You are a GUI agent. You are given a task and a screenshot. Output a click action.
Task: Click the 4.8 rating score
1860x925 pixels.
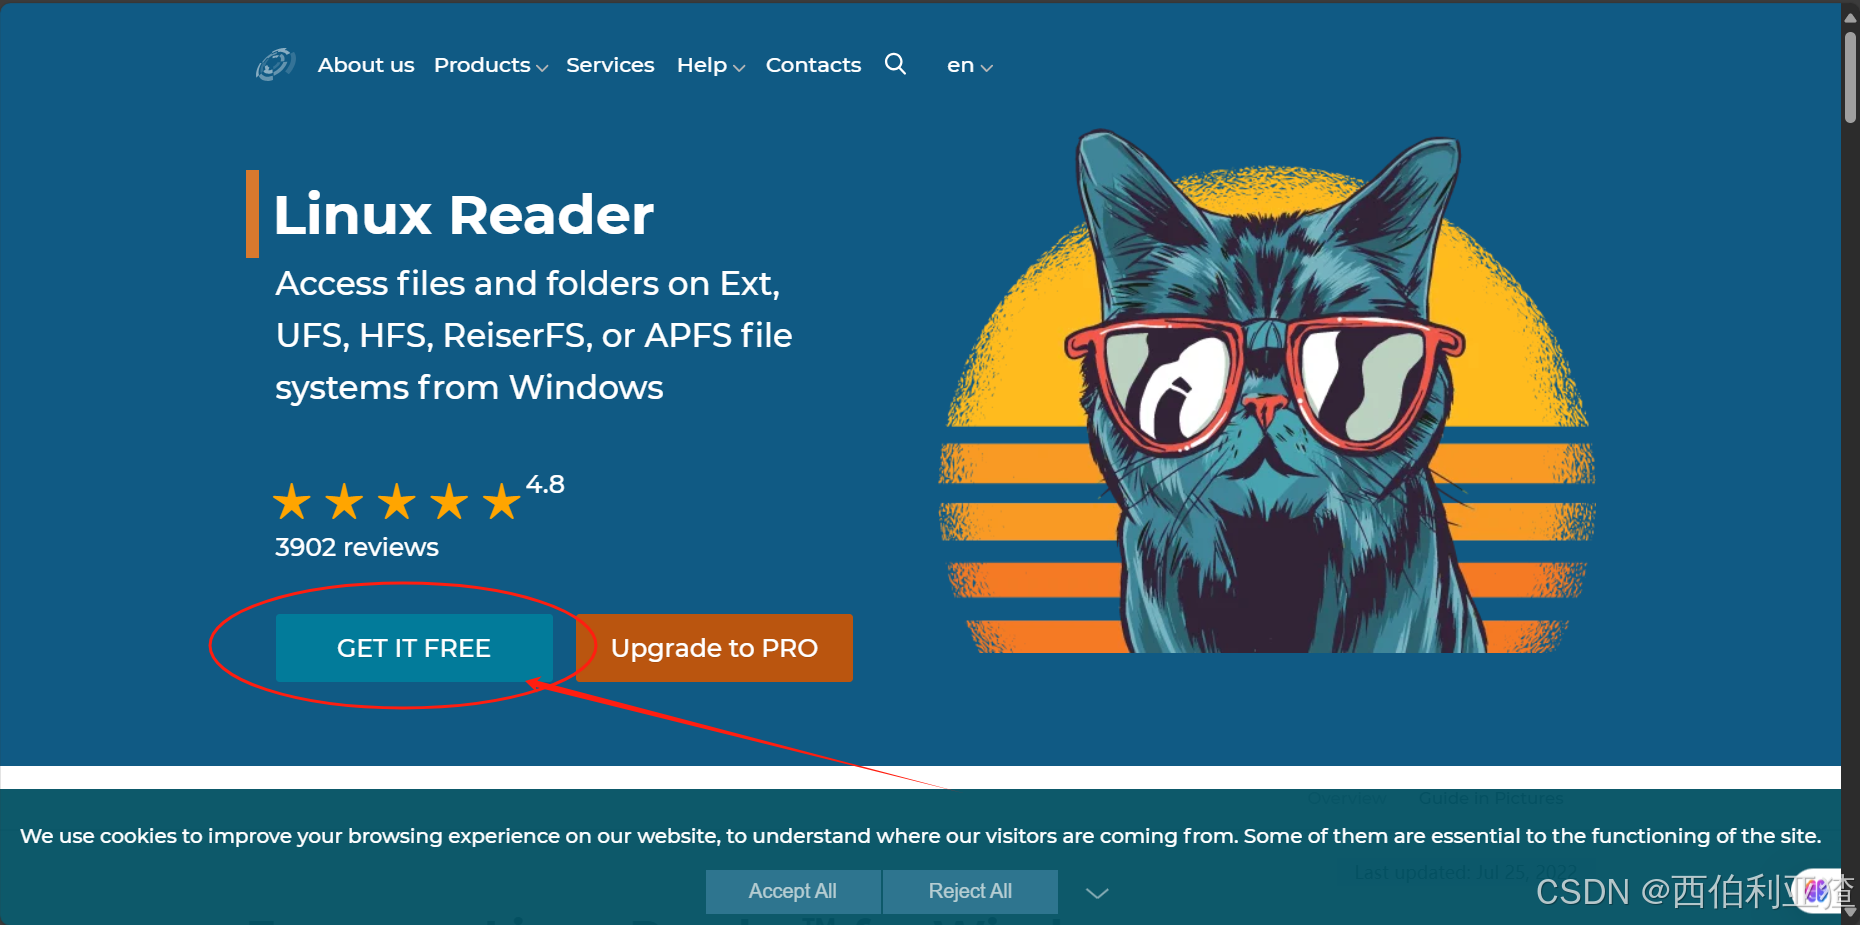545,485
